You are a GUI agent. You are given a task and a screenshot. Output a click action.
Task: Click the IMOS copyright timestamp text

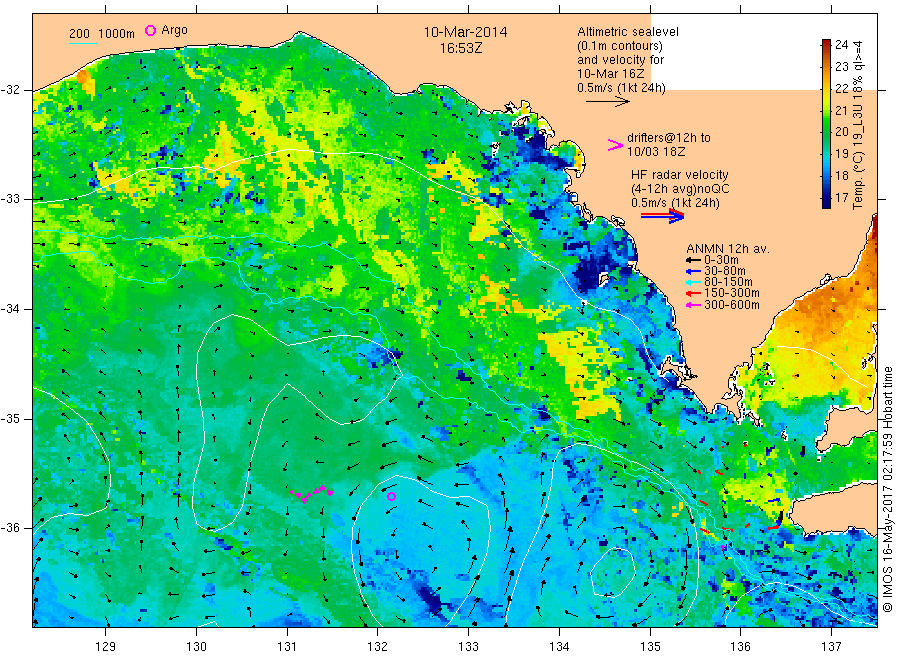[888, 489]
